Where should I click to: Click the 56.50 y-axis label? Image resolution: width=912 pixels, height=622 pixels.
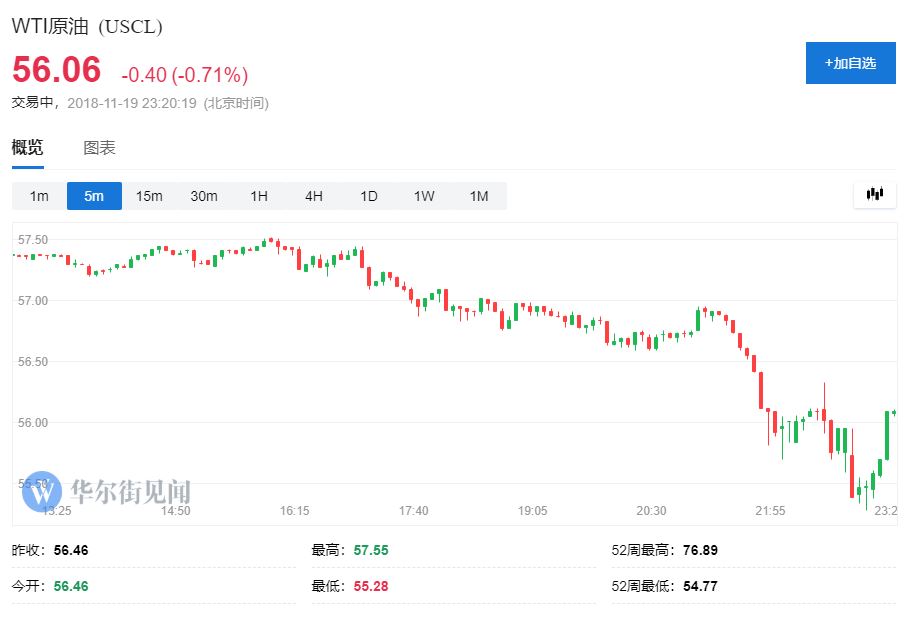(x=33, y=361)
